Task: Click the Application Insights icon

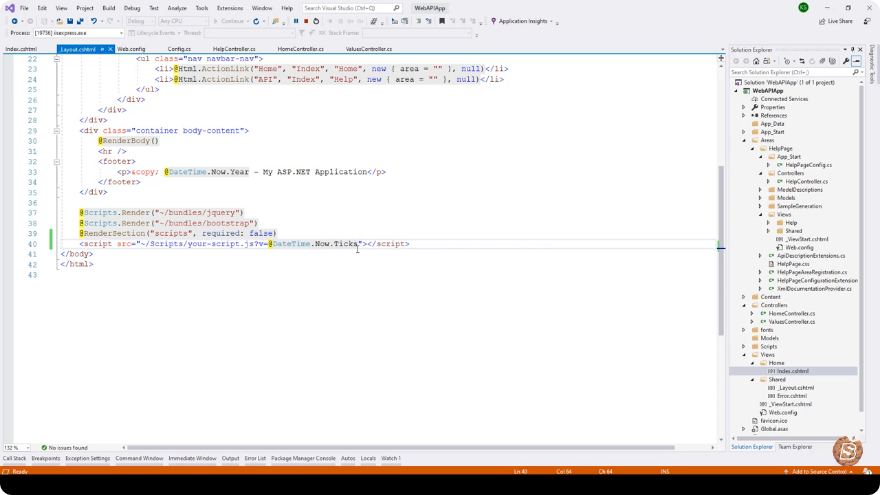Action: tap(493, 21)
